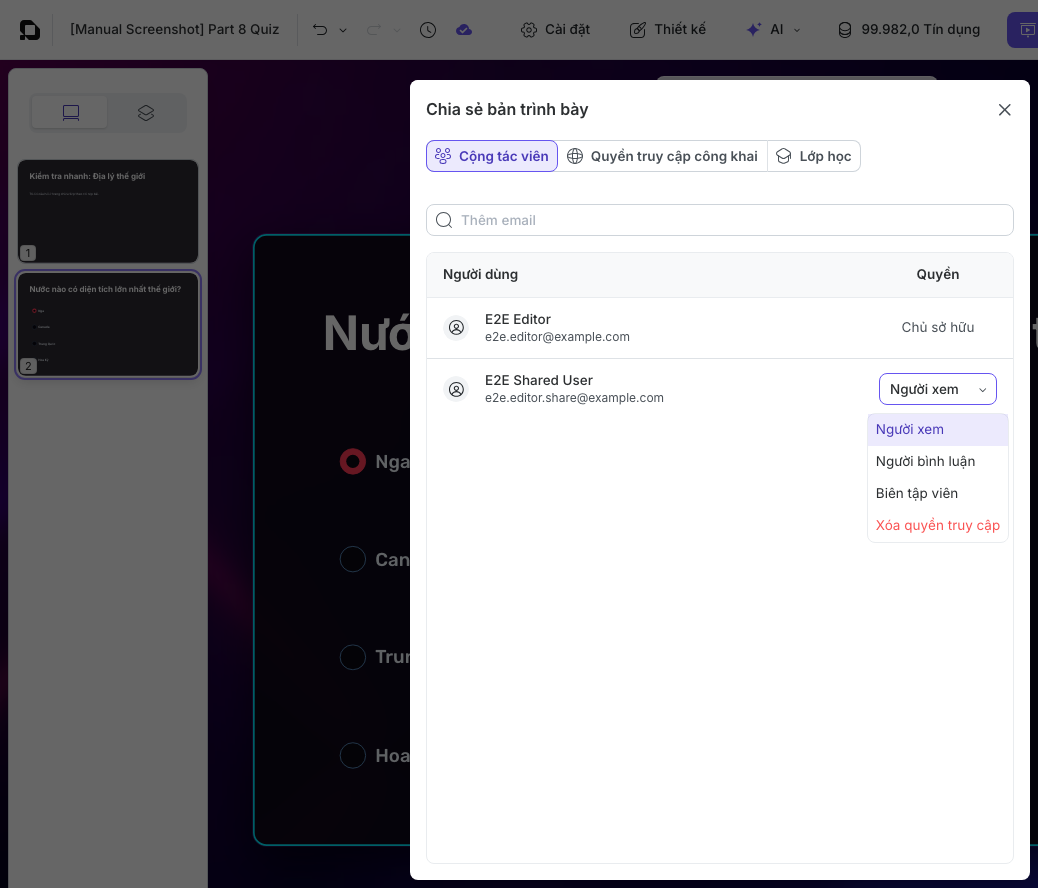
Task: Focus the Thêm email search field
Action: (720, 220)
